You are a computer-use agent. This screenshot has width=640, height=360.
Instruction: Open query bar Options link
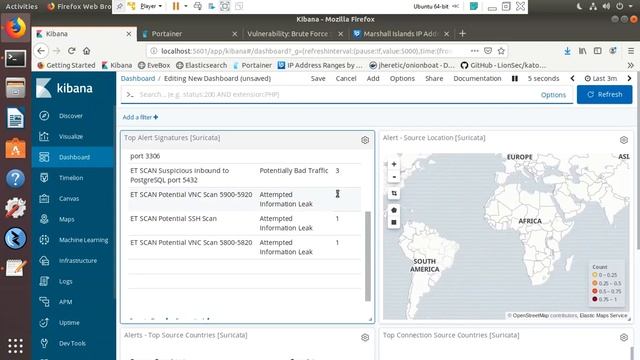click(553, 95)
